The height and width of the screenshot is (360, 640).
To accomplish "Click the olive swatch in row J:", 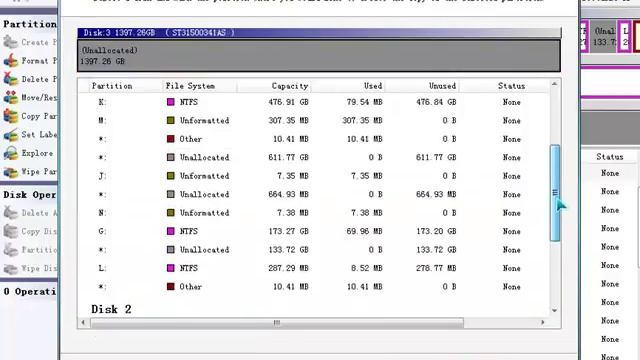I will tap(171, 176).
